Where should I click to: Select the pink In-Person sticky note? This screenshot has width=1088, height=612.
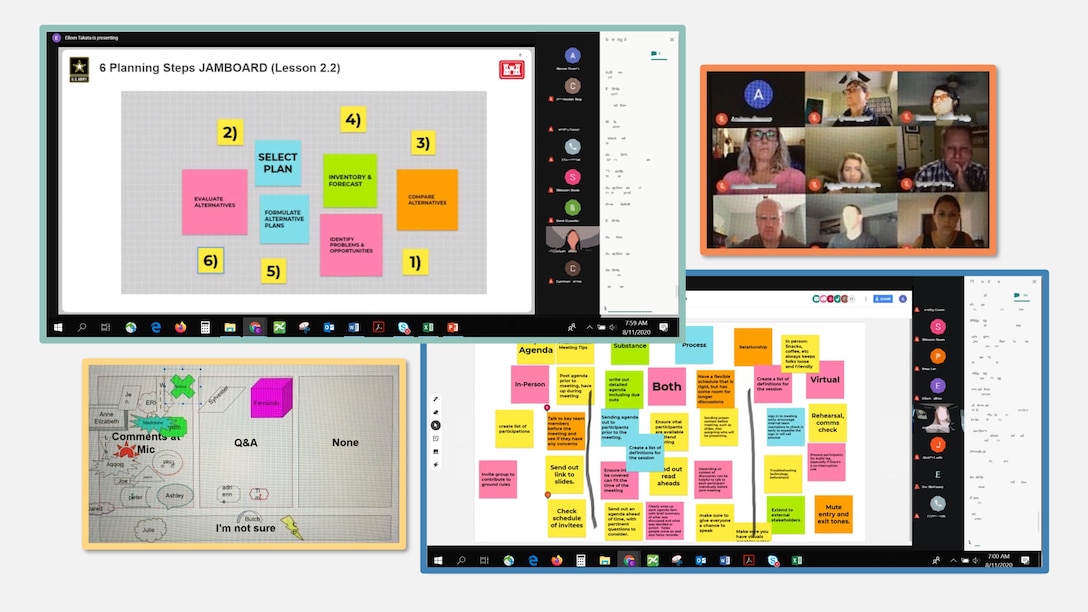[530, 384]
